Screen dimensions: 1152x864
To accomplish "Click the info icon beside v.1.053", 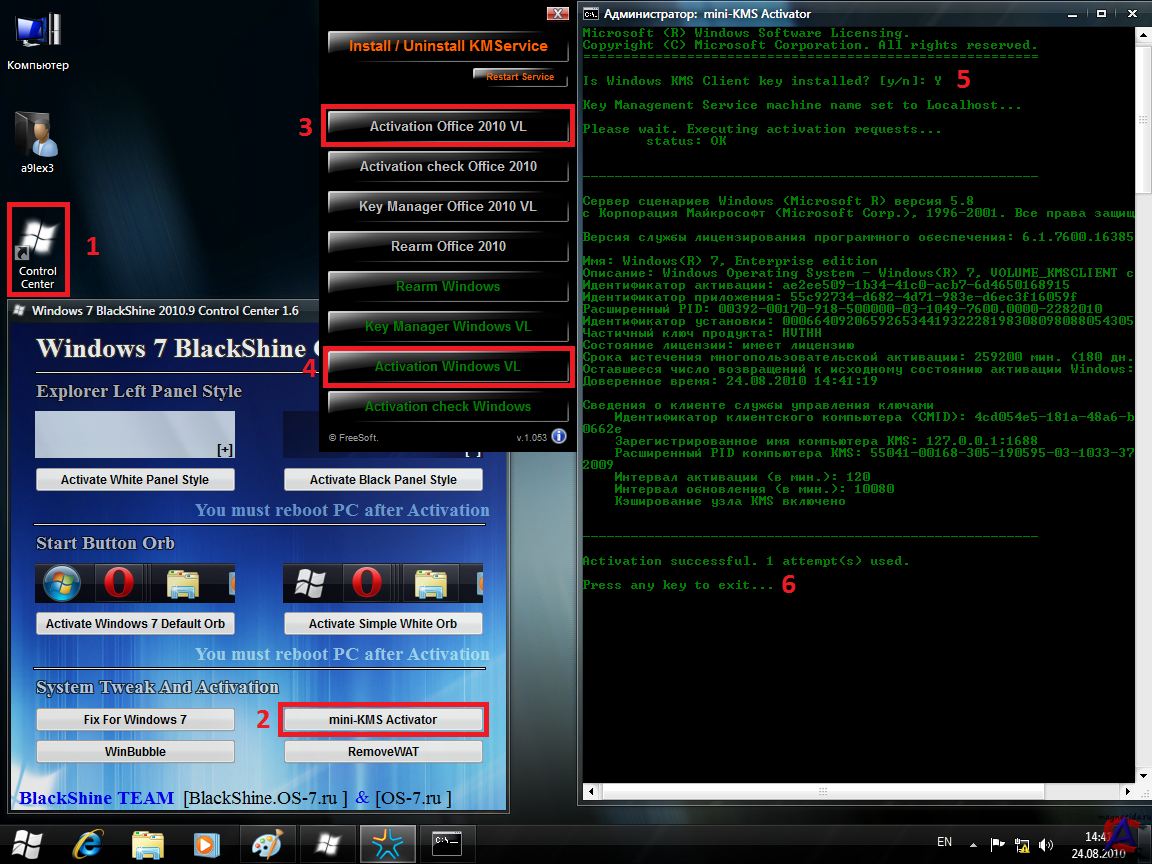I will coord(559,436).
